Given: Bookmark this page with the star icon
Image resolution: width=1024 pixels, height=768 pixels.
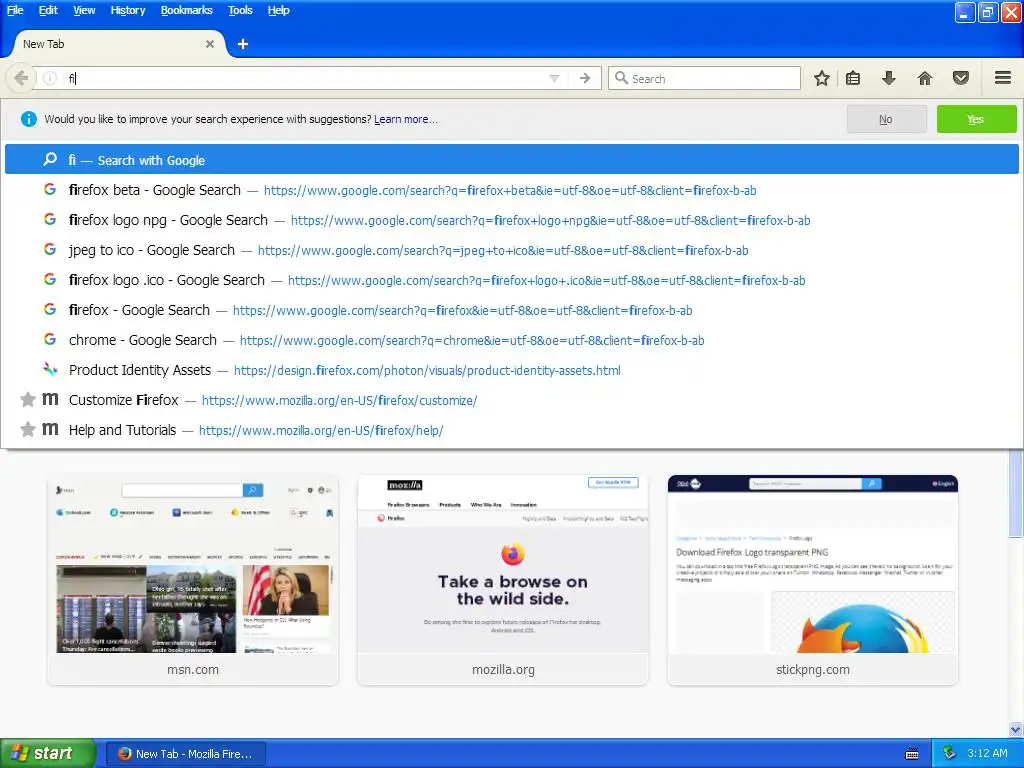Looking at the screenshot, I should coord(822,78).
